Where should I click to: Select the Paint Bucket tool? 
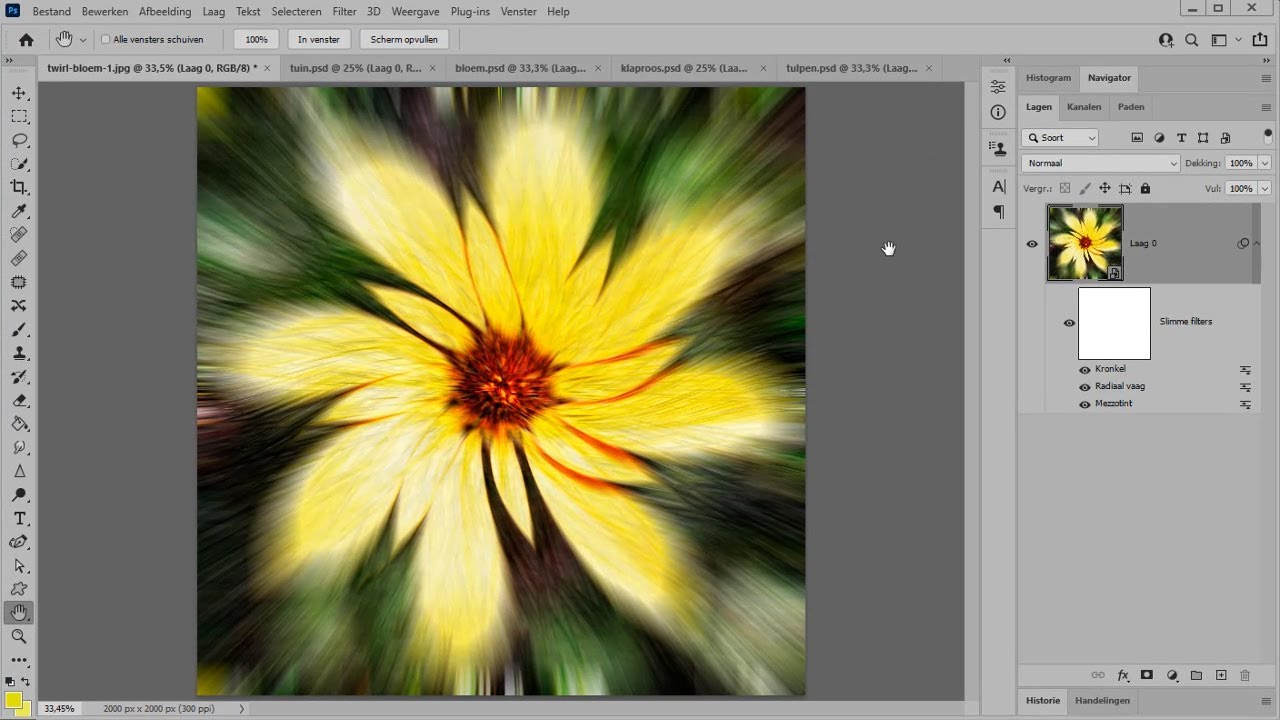coord(19,424)
